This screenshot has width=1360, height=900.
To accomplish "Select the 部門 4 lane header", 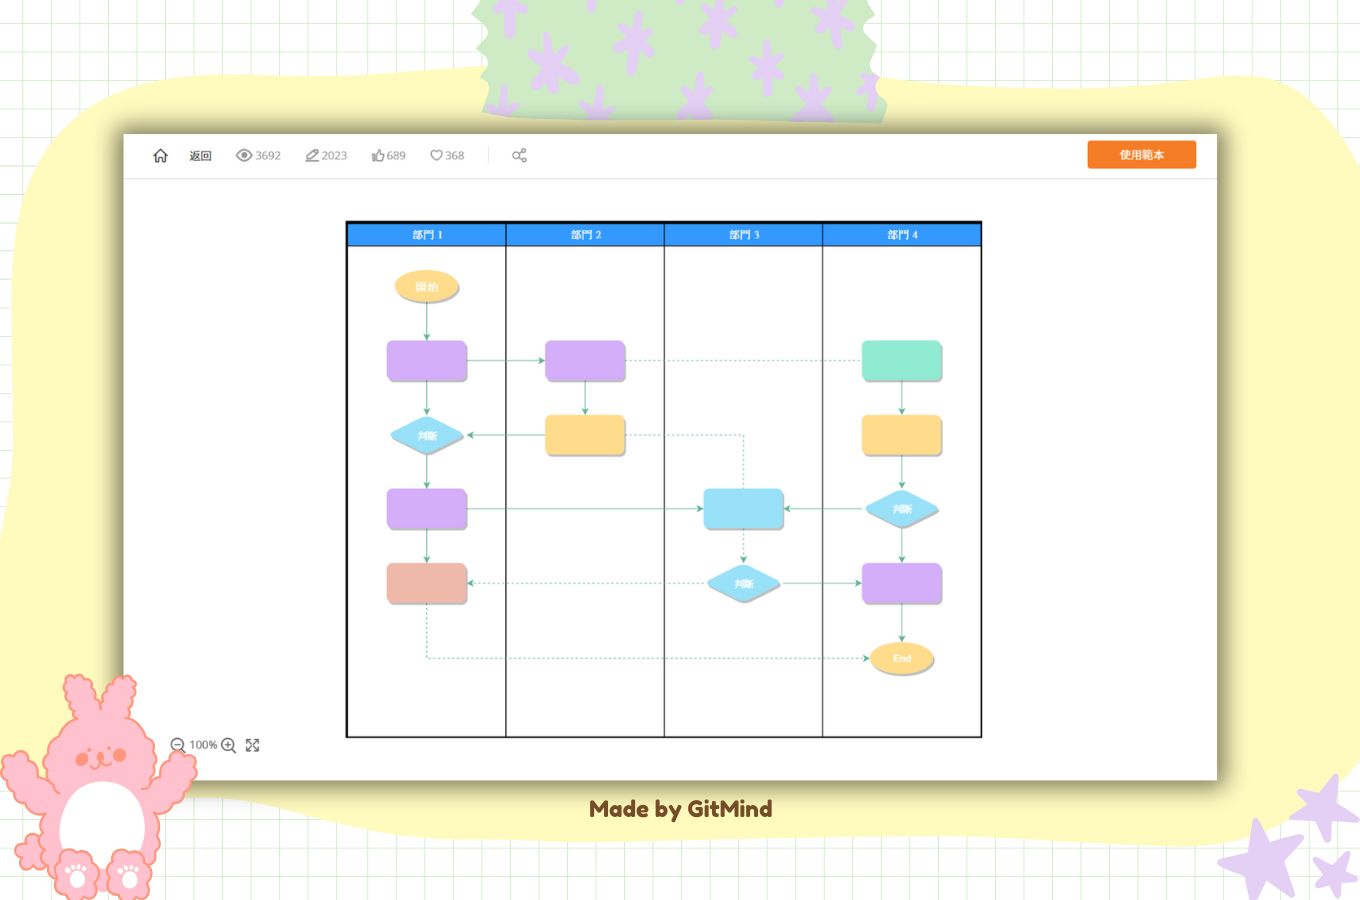I will coord(901,234).
